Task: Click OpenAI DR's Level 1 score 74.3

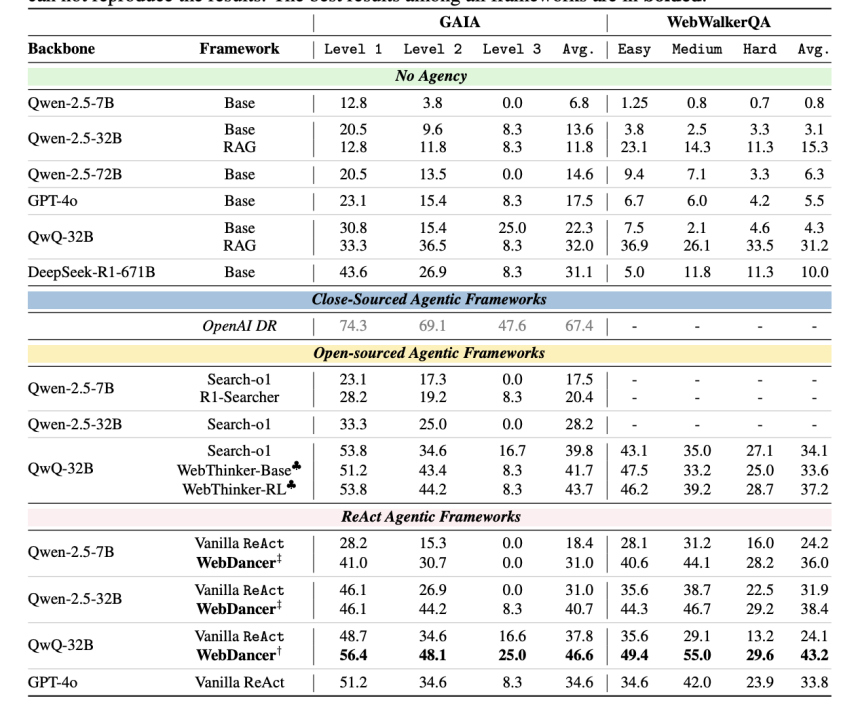Action: [353, 326]
